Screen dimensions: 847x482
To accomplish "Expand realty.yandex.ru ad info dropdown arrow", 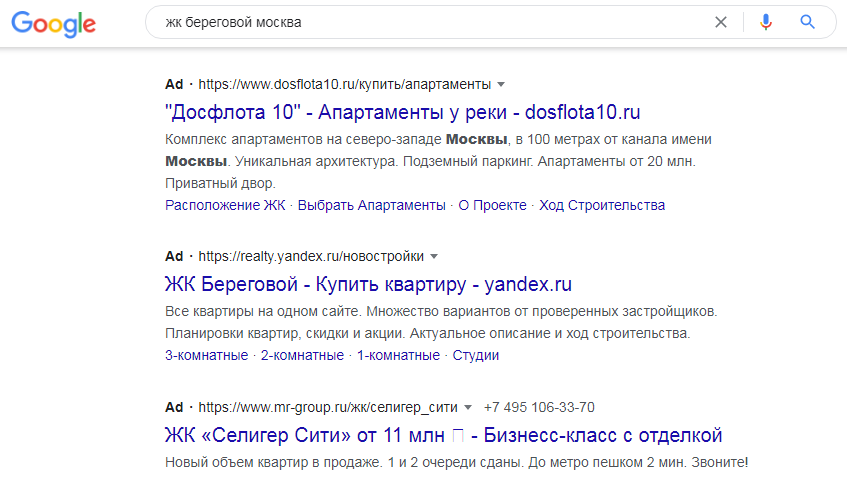I will pos(434,255).
